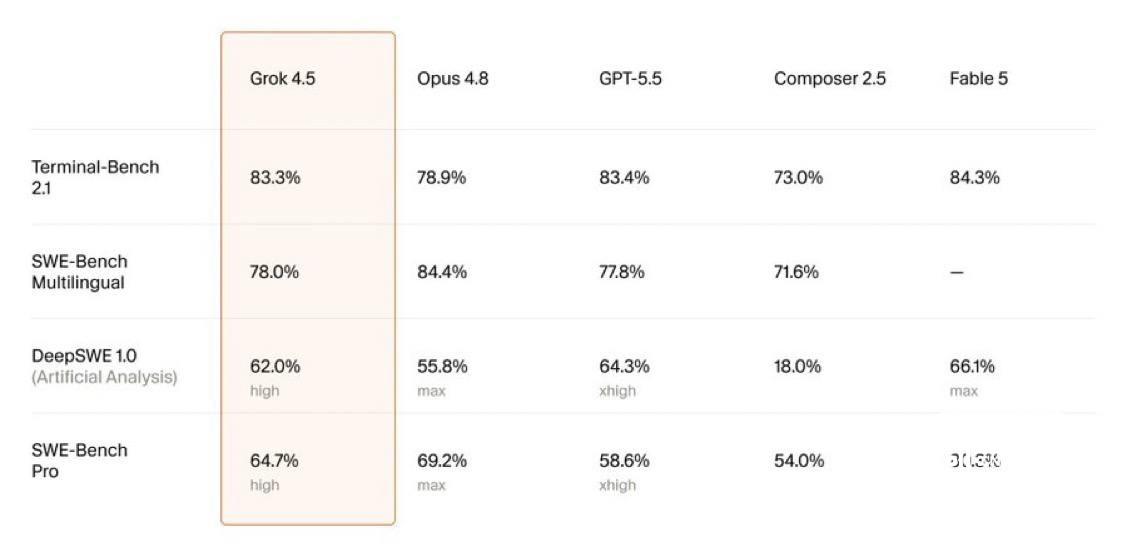This screenshot has width=1127, height=557.
Task: Click Fable 5's 84.3% Terminal-Bench score
Action: pos(975,178)
